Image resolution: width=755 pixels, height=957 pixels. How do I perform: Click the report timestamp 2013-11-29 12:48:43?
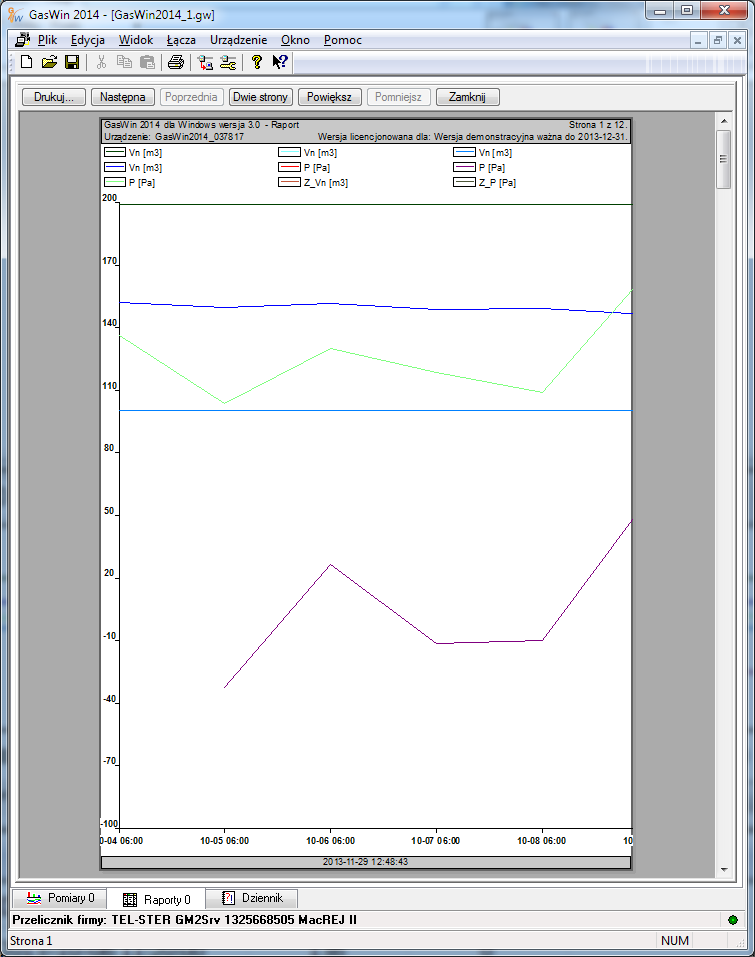tap(365, 862)
